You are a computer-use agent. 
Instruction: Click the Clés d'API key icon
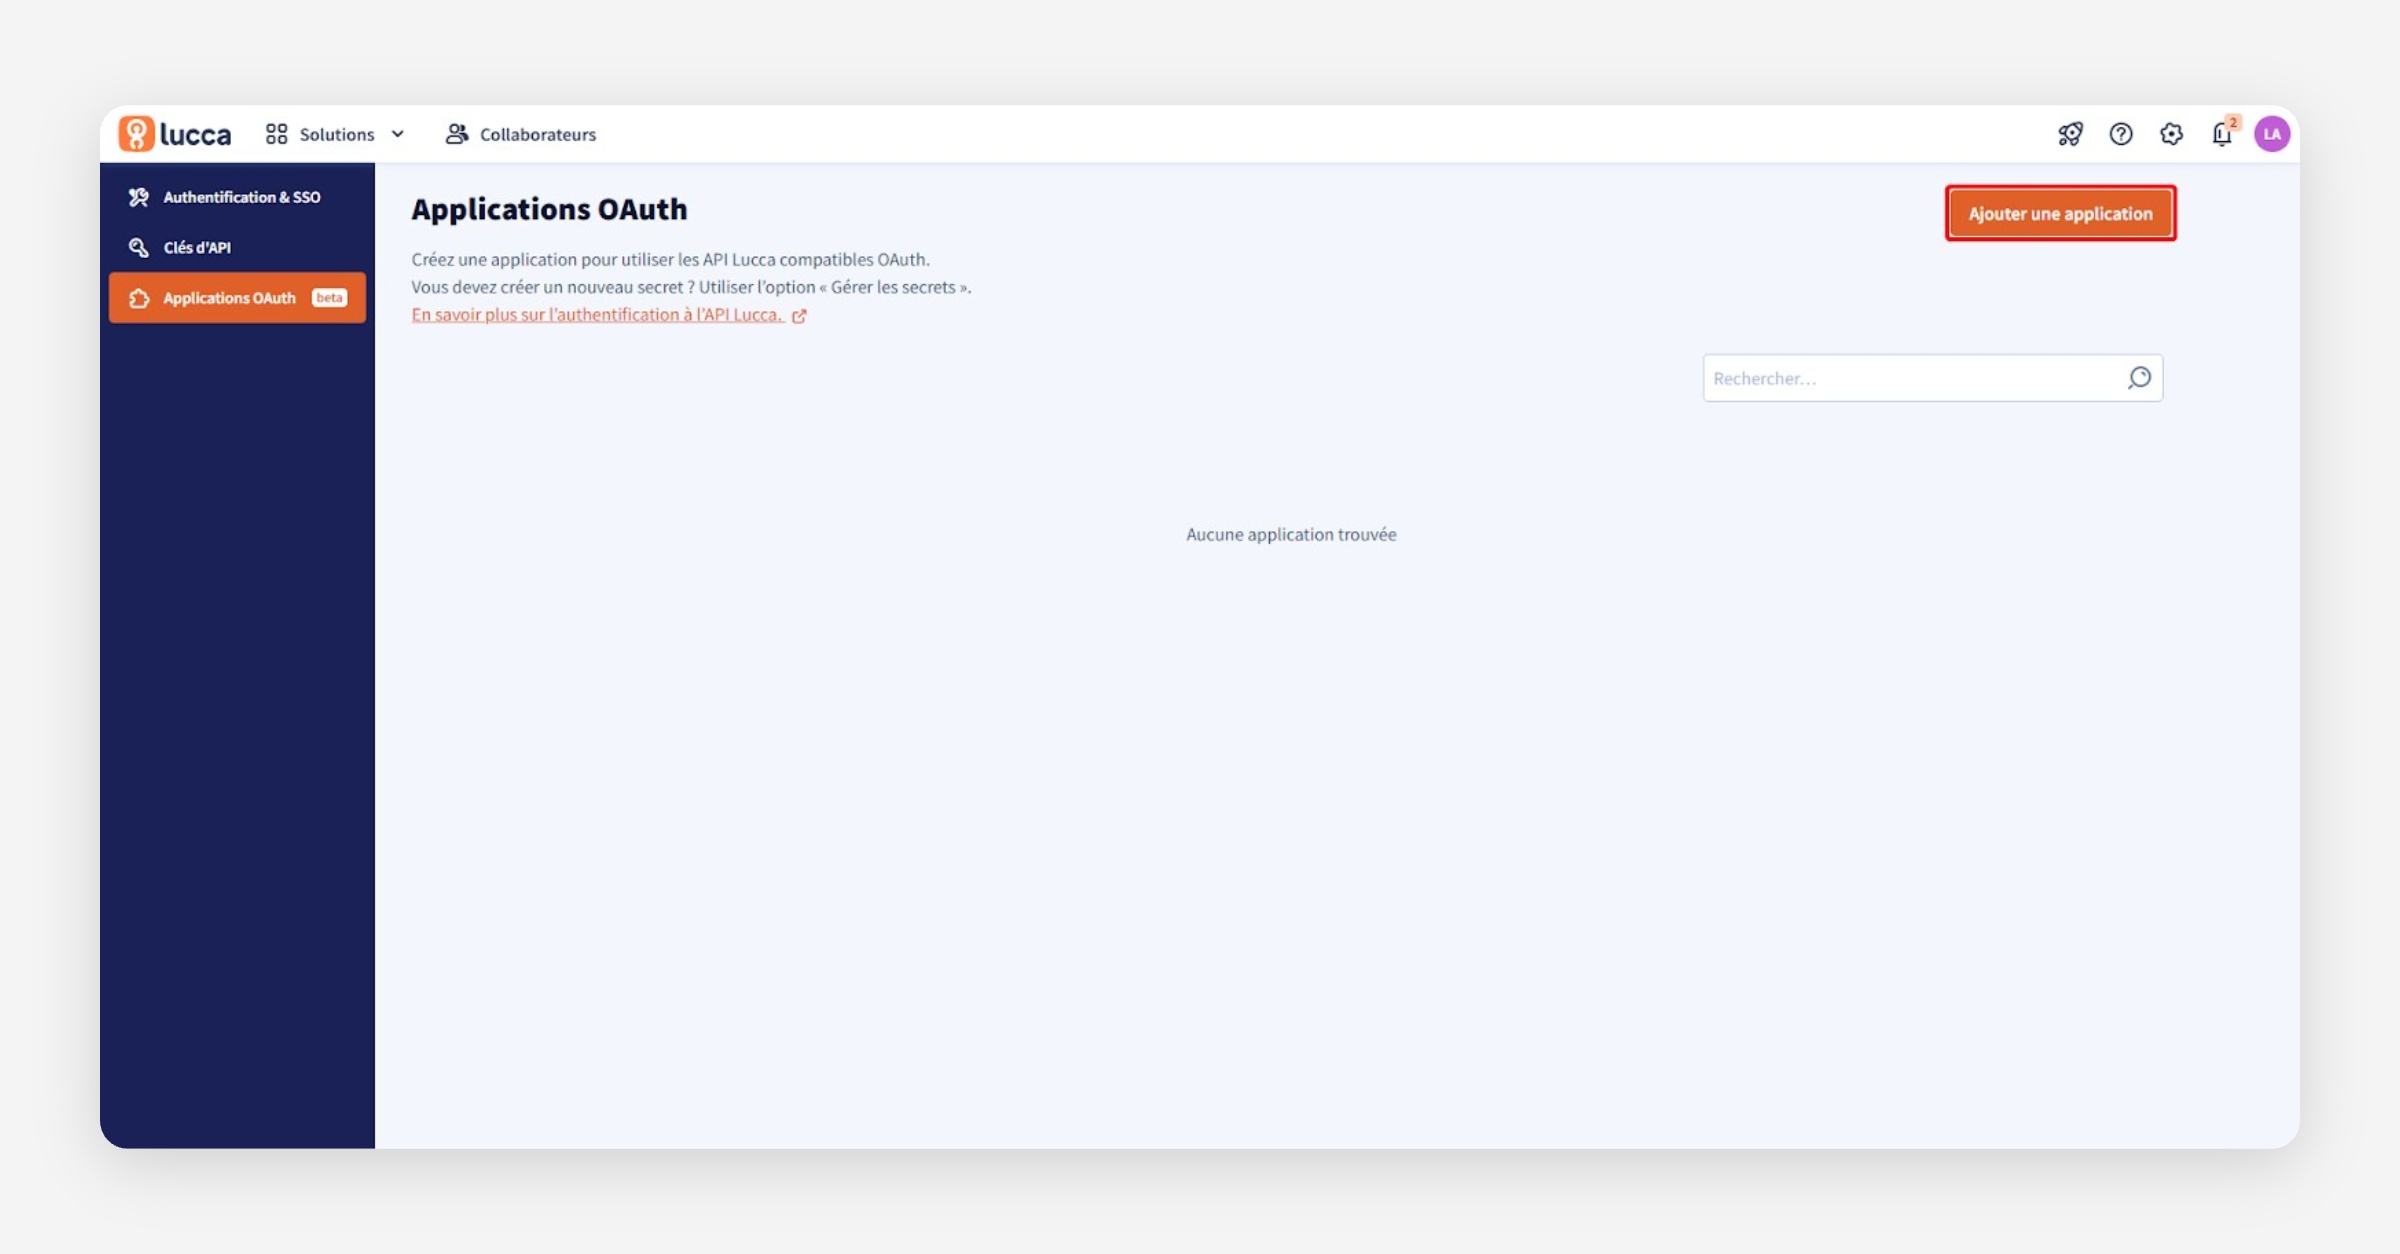139,247
